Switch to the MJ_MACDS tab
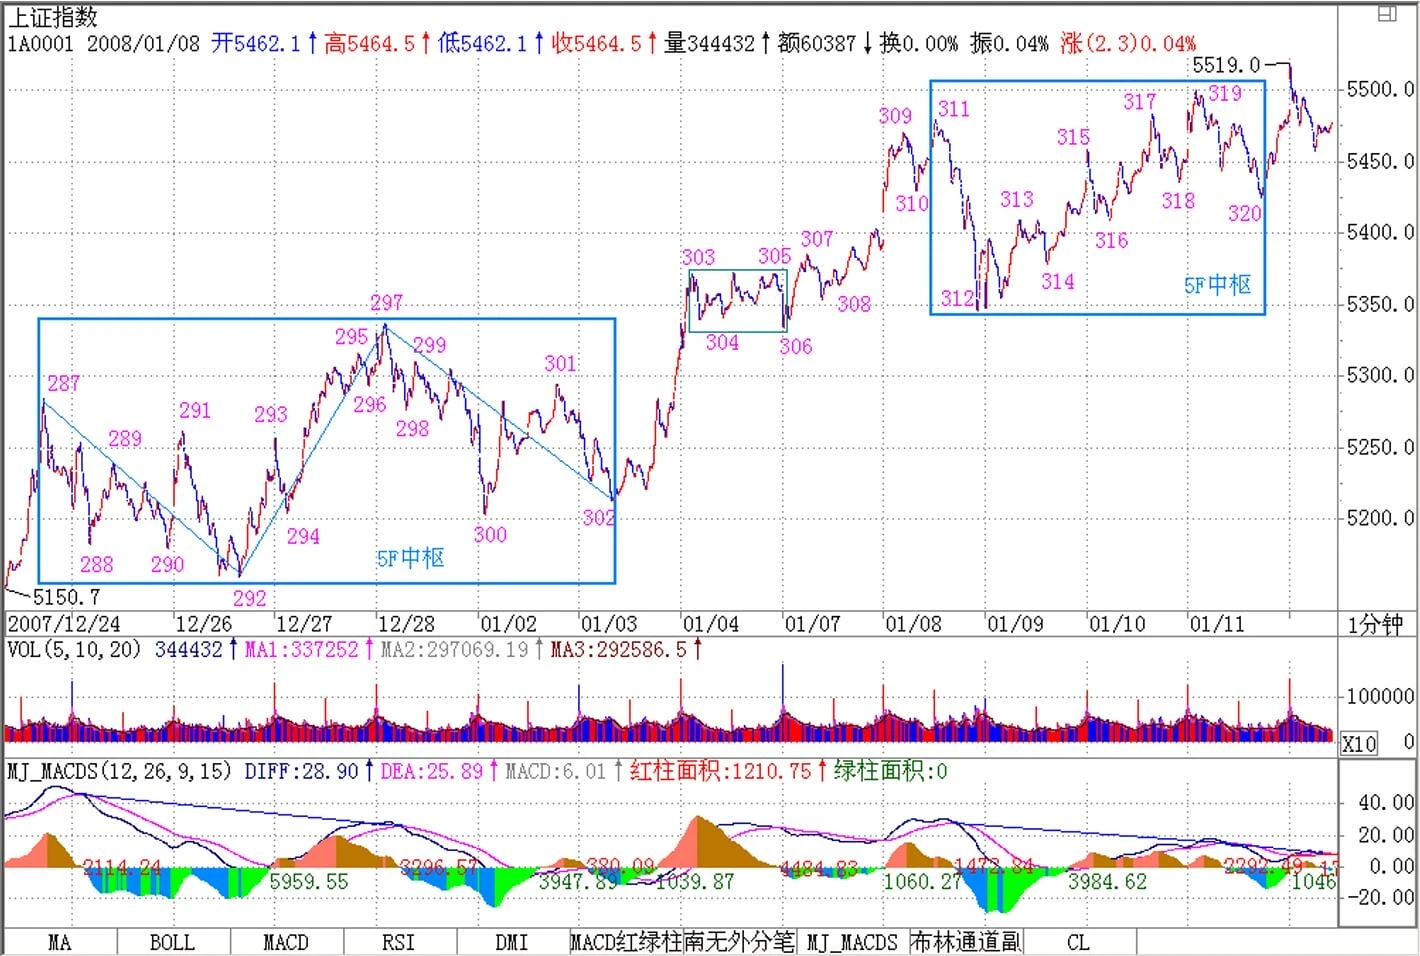This screenshot has width=1420, height=956. [x=852, y=942]
